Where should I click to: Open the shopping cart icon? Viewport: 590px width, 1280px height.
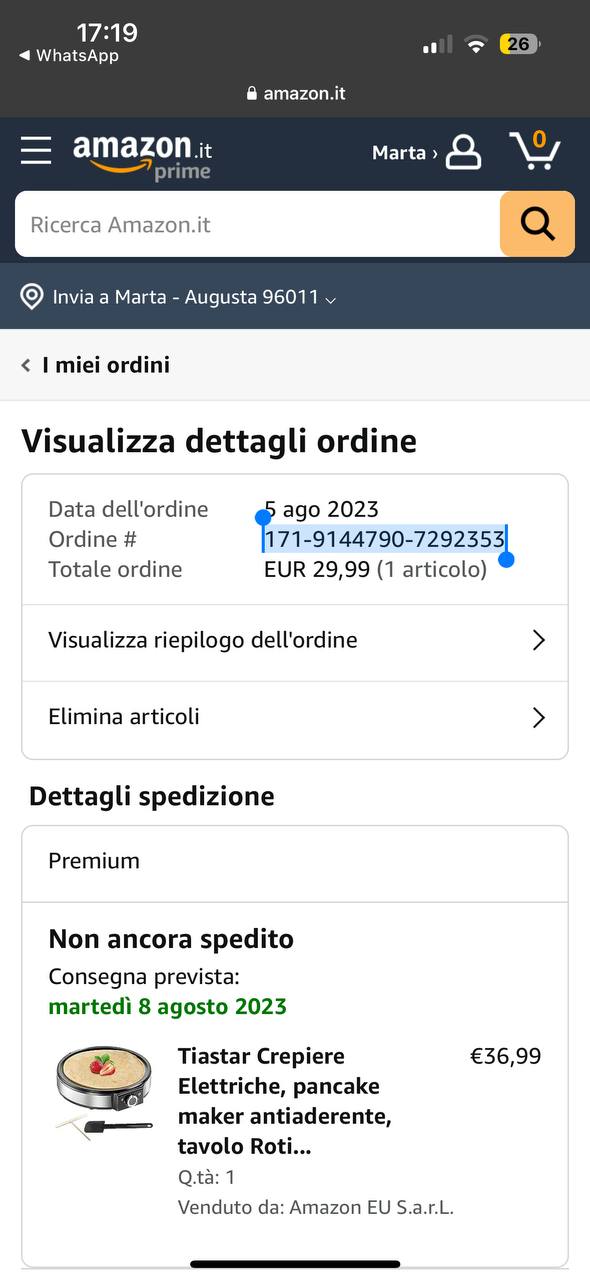(536, 151)
